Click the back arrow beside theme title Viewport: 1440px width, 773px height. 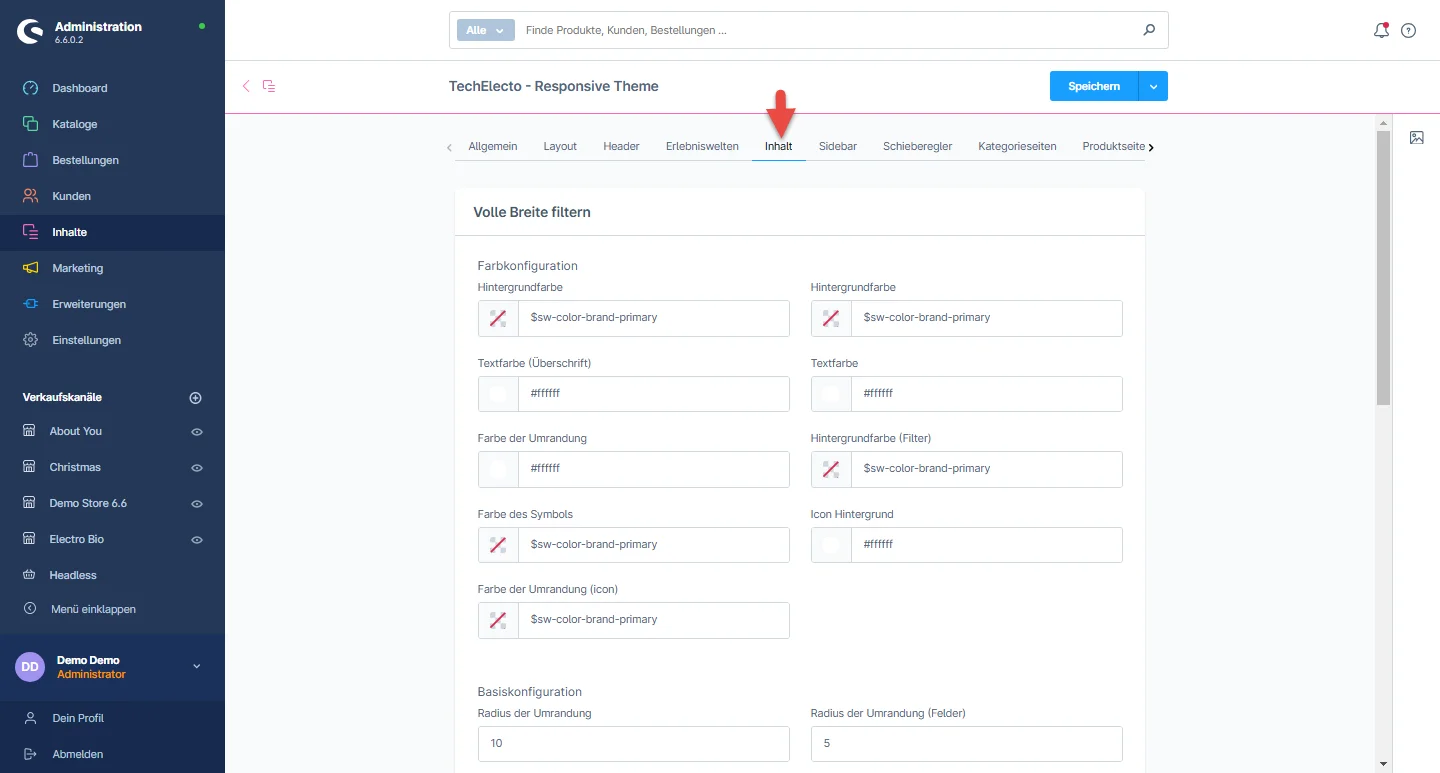pos(246,86)
